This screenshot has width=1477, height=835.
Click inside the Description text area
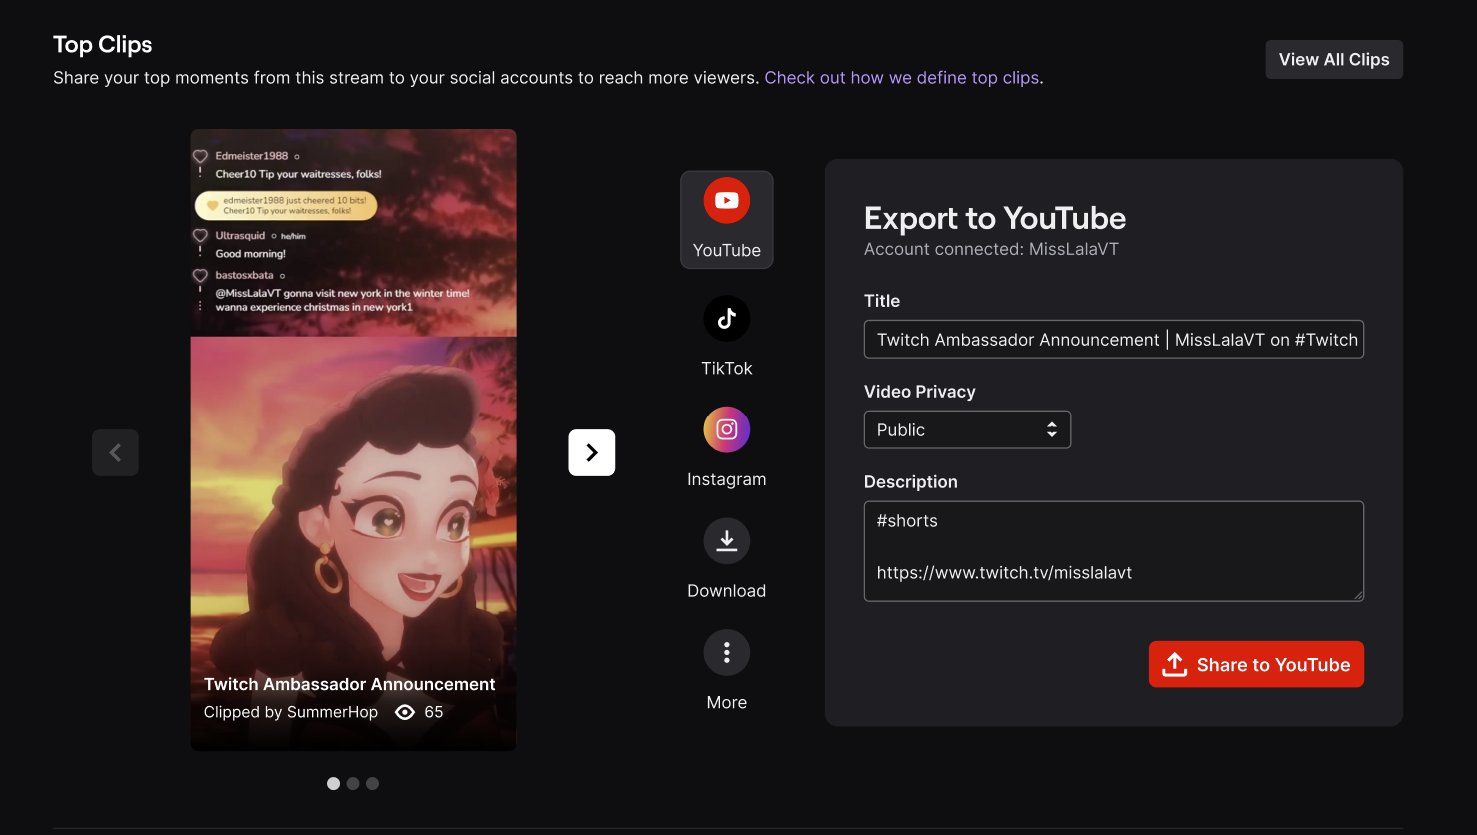[1112, 550]
